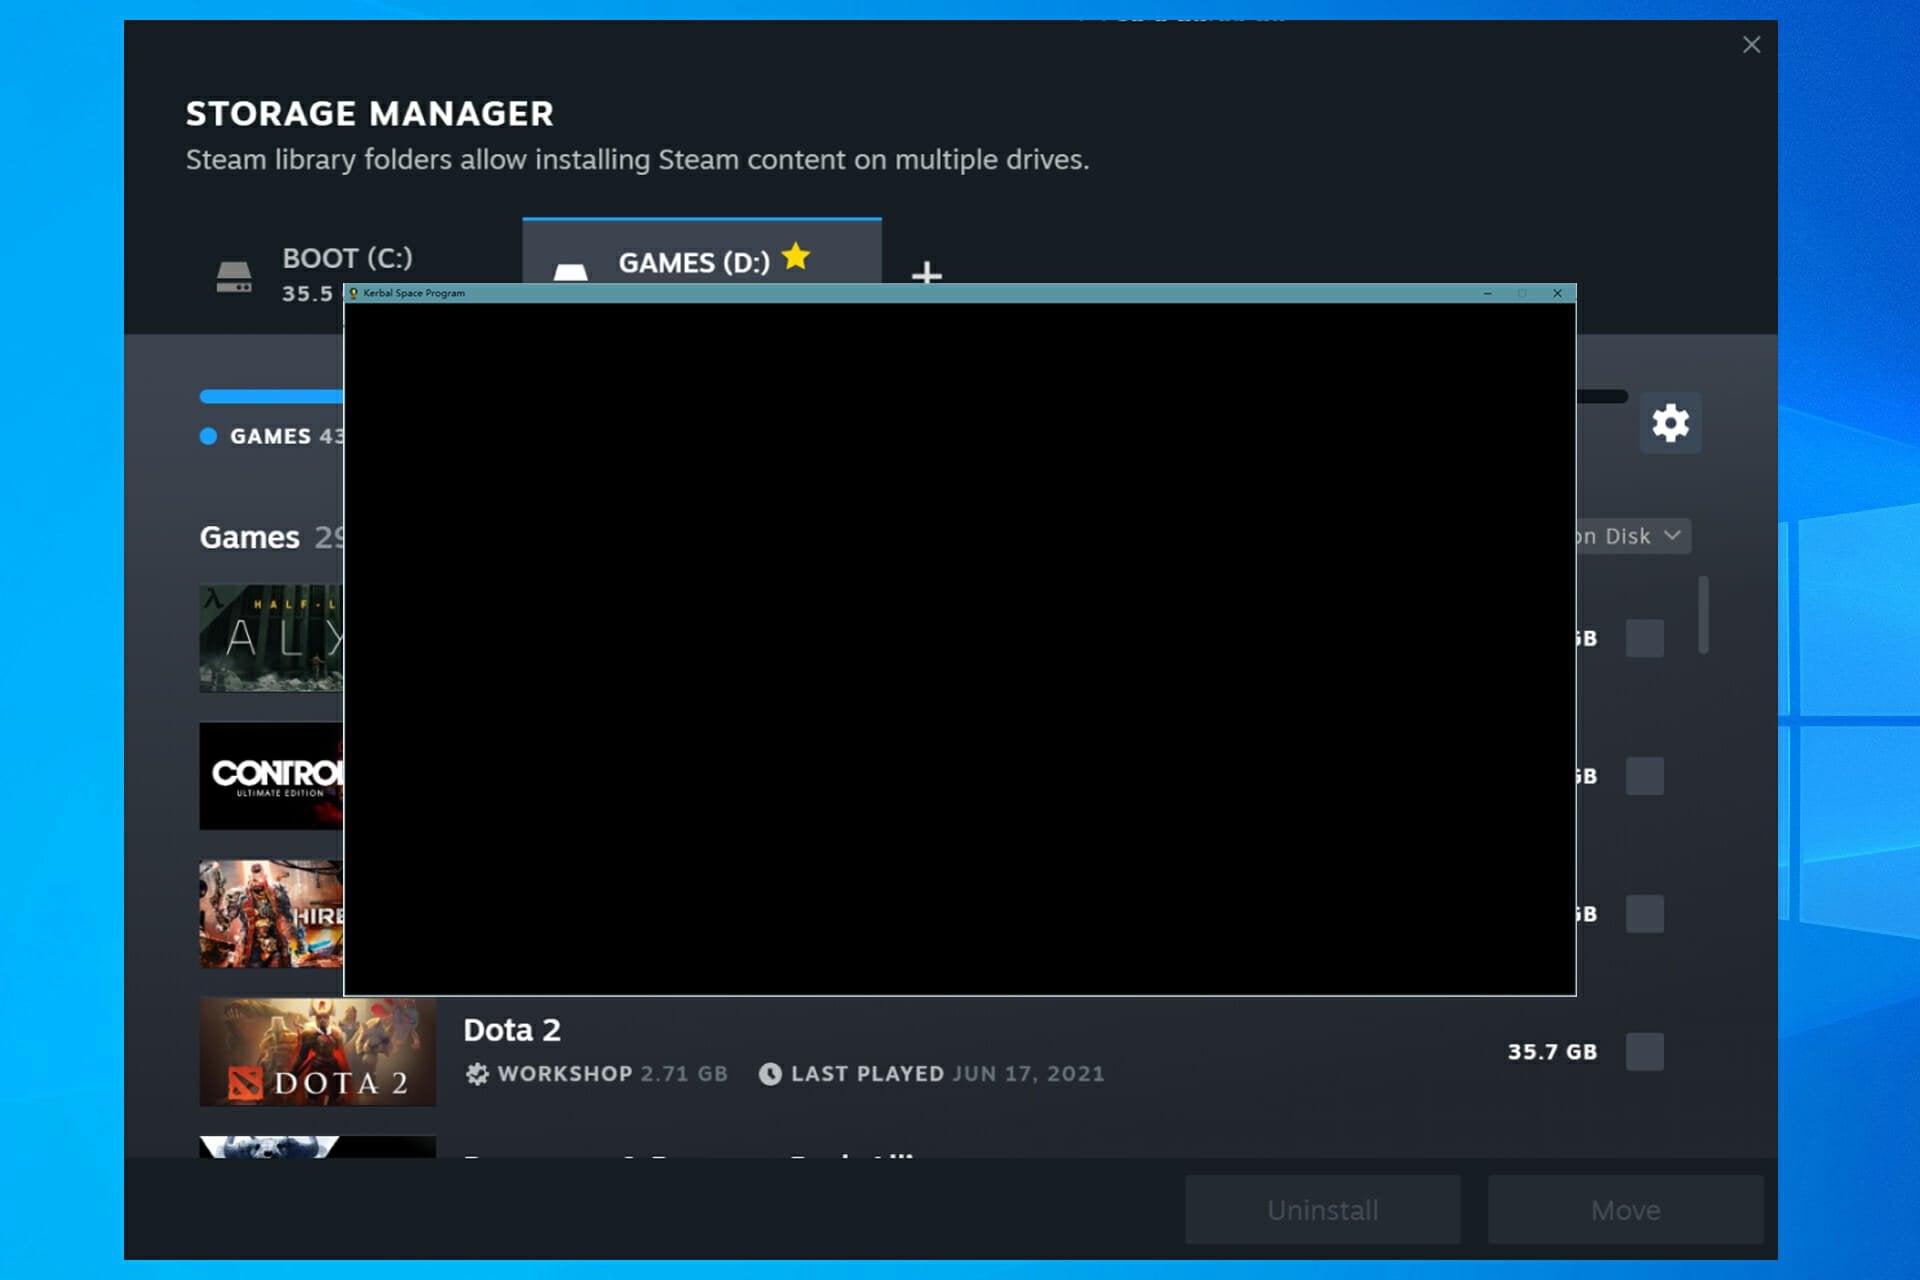The image size is (1920, 1280).
Task: Click the blue disk usage bar
Action: pyautogui.click(x=270, y=397)
